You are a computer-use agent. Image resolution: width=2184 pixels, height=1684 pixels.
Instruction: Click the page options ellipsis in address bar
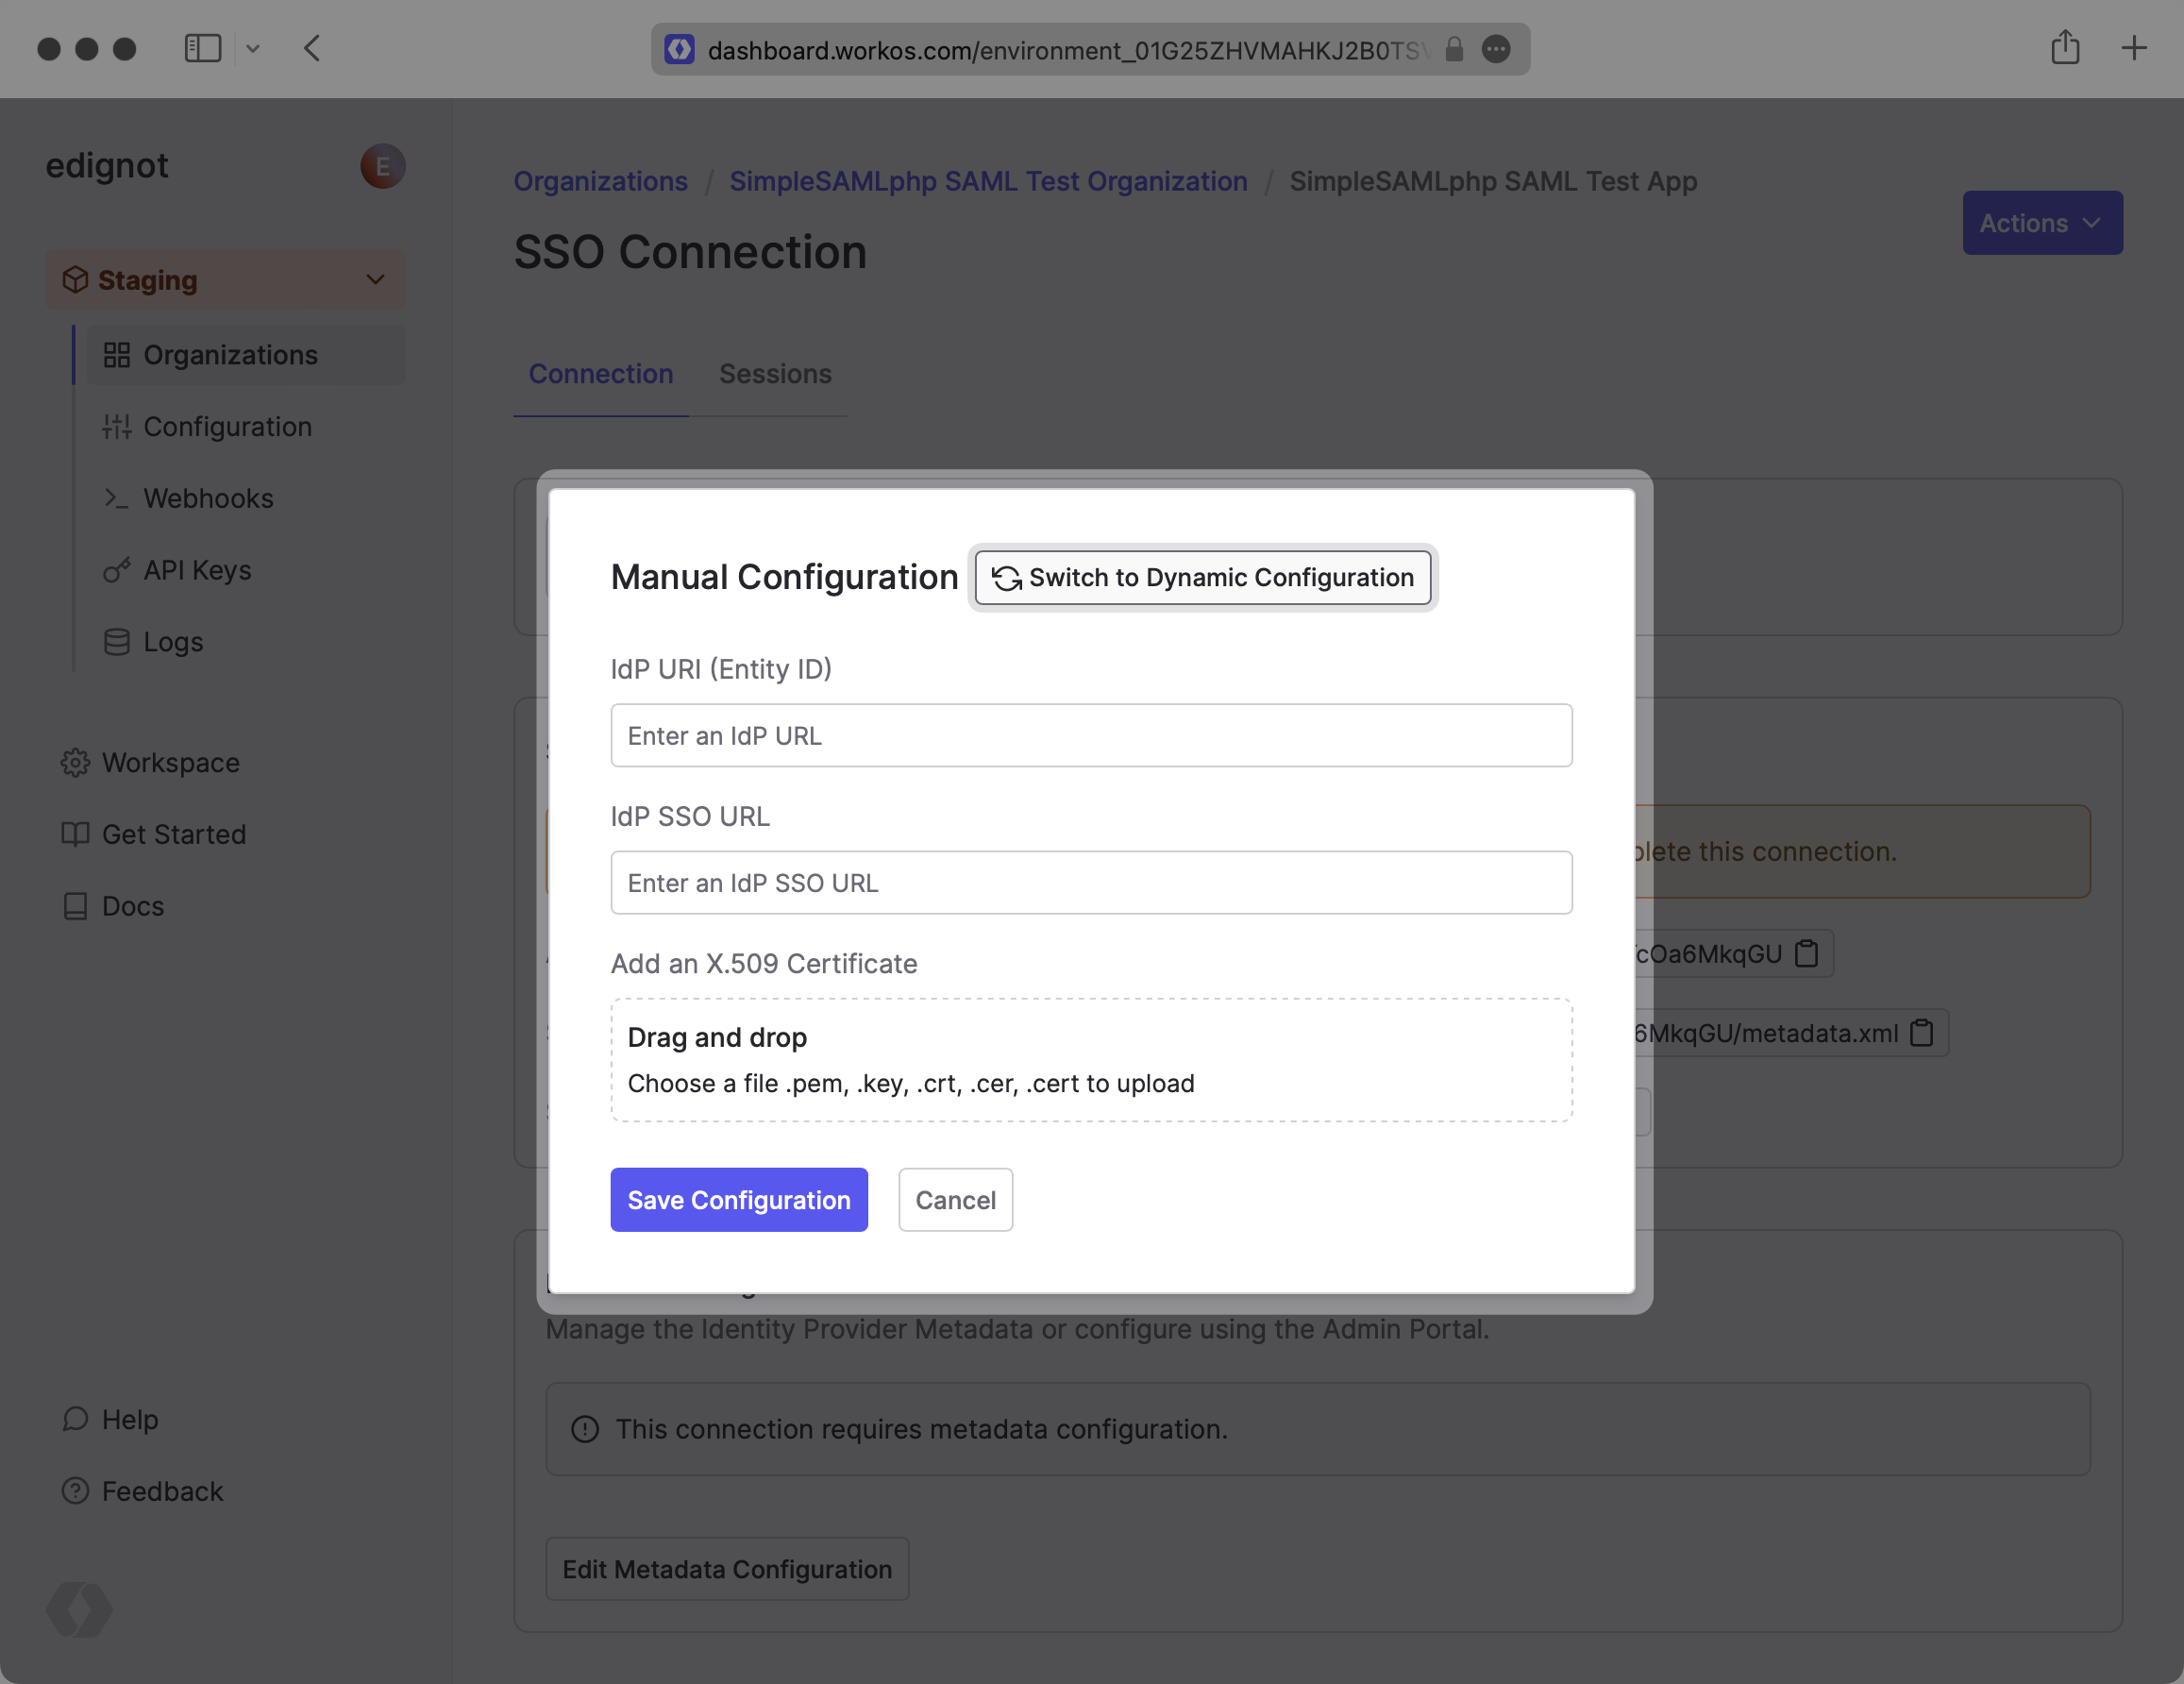(x=1496, y=49)
